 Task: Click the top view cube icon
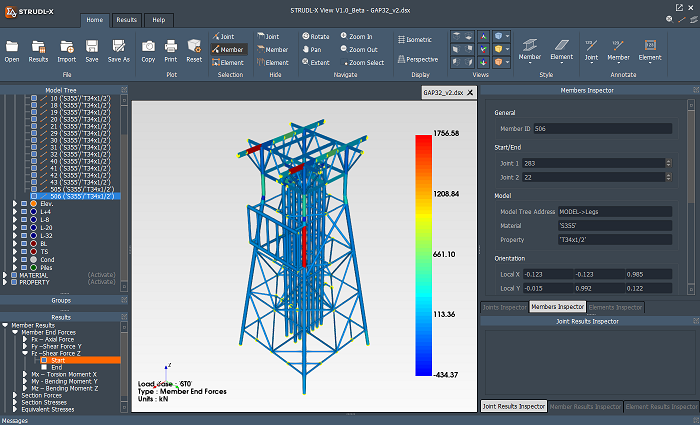(456, 36)
